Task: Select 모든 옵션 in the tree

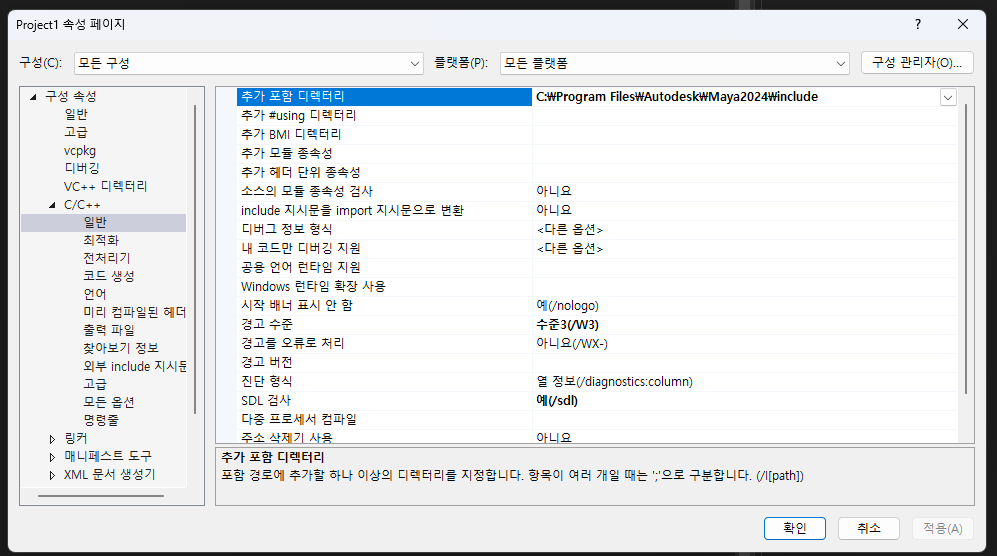Action: pyautogui.click(x=109, y=402)
